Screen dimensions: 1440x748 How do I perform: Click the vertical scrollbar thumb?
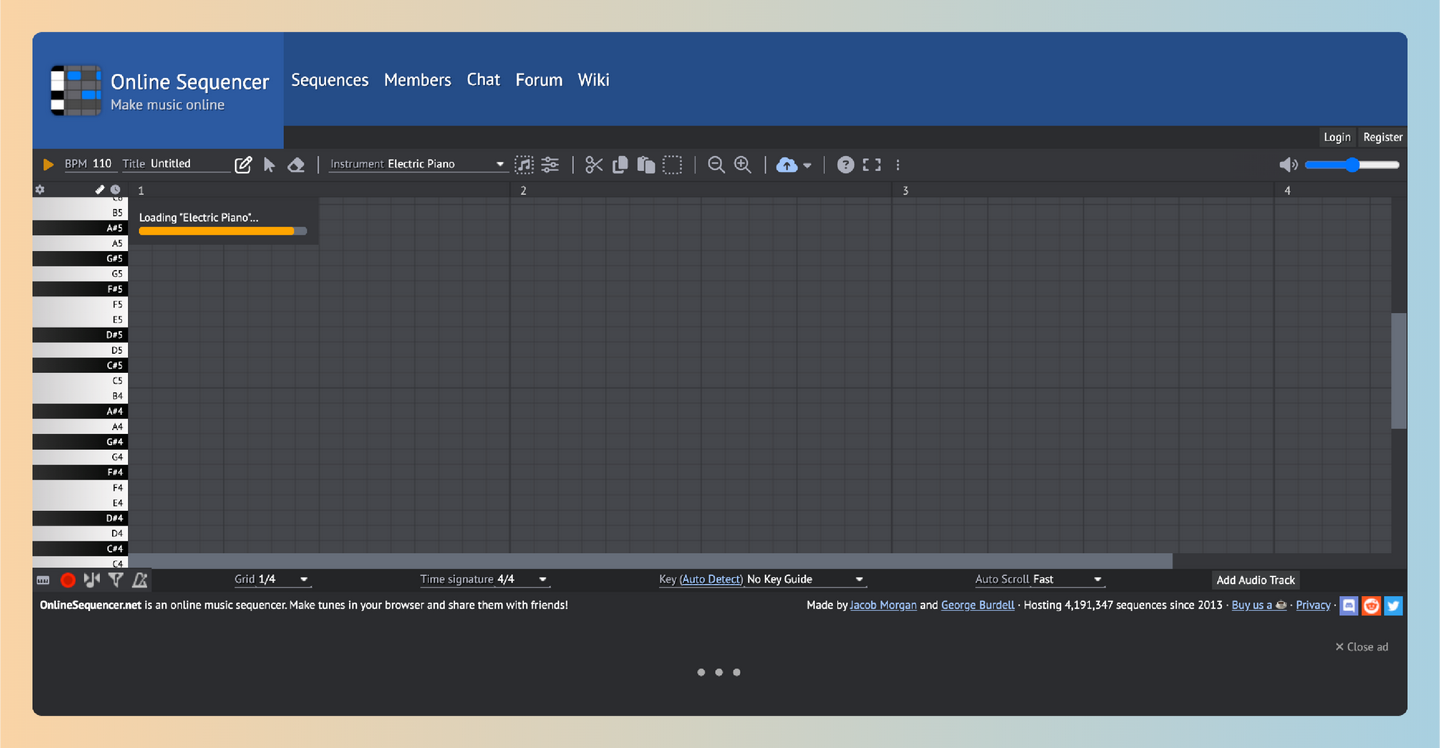click(x=1399, y=371)
